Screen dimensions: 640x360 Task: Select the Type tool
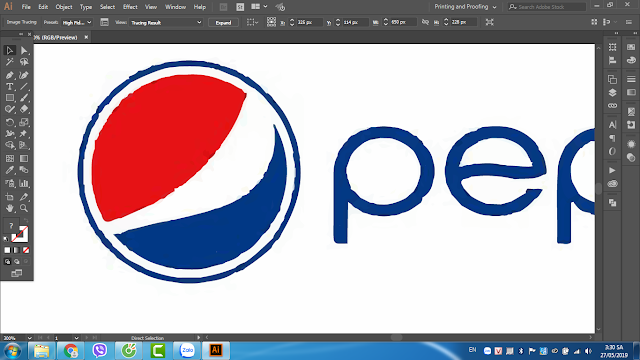(10, 87)
